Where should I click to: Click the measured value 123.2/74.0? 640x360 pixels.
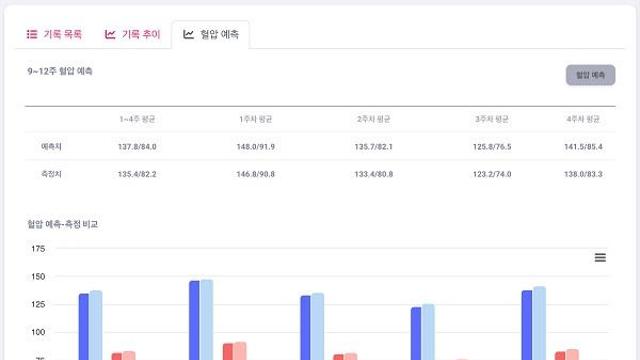[x=492, y=174]
